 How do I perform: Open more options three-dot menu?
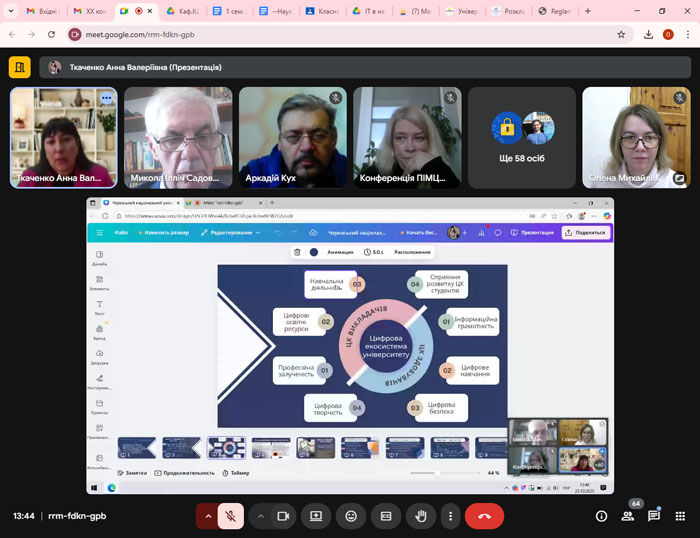pyautogui.click(x=451, y=516)
